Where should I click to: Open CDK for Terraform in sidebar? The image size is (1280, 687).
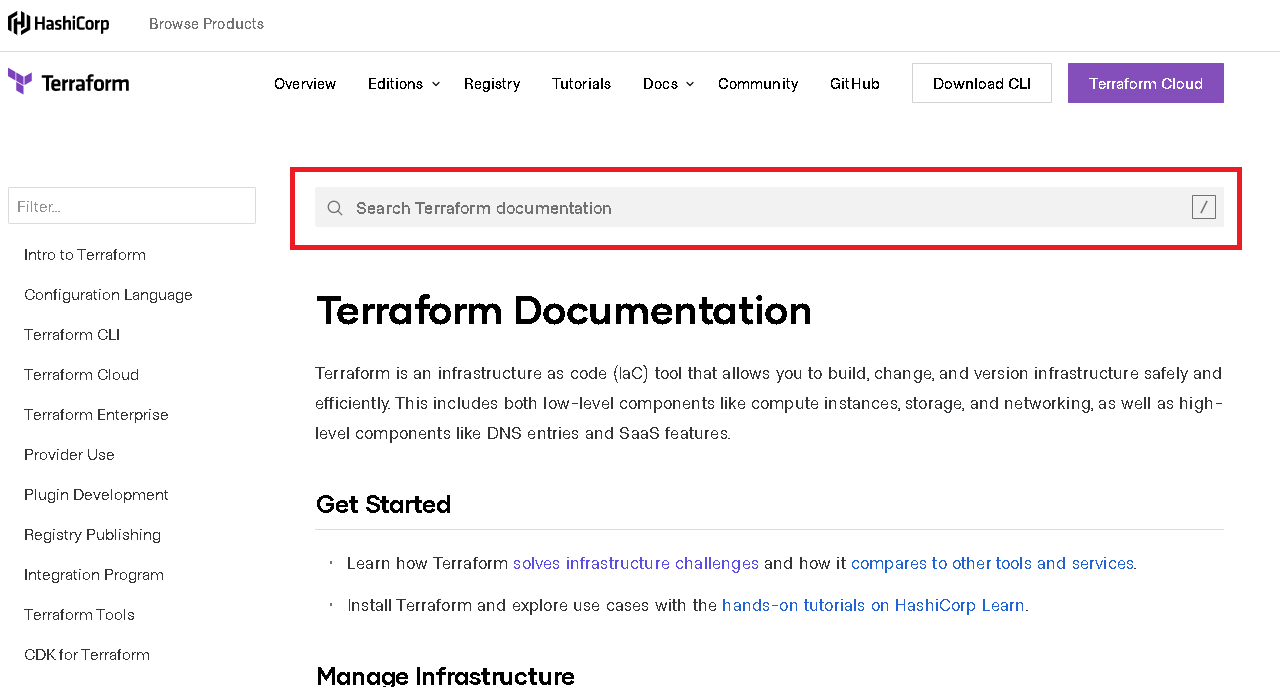(87, 655)
